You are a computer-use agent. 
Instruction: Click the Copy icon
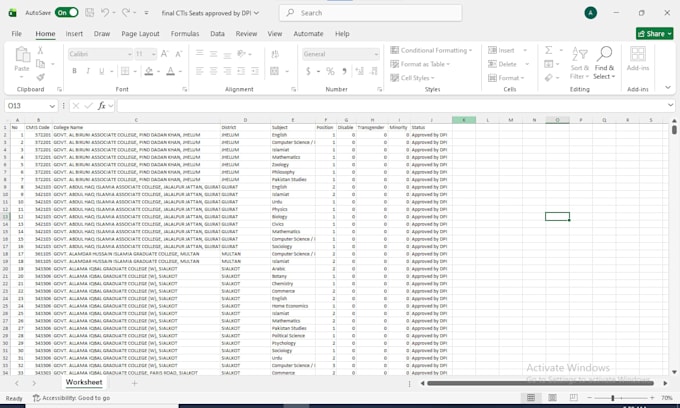tap(40, 64)
